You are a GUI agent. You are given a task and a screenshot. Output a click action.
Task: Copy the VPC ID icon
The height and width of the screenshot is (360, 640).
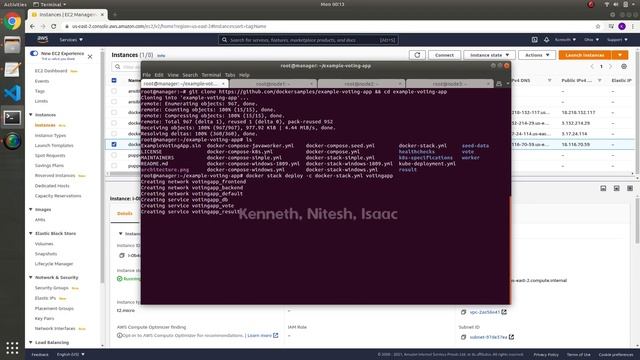click(464, 312)
